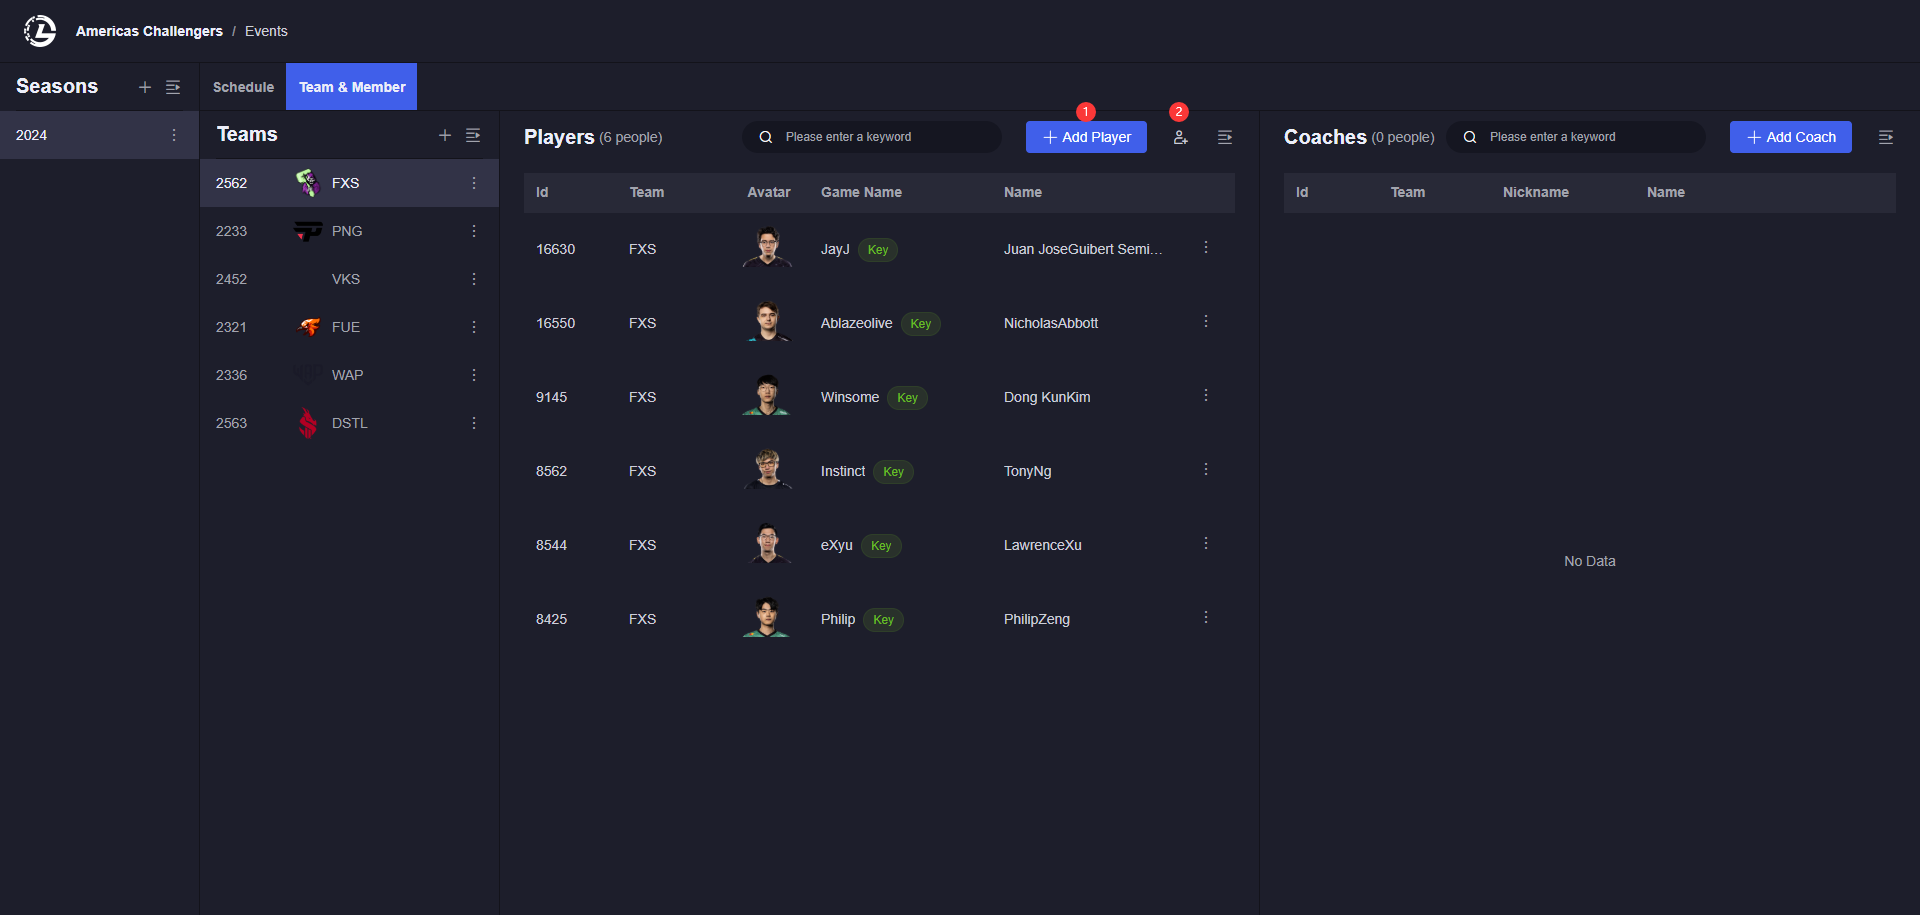Switch to the Schedule tab
Viewport: 1920px width, 915px height.
point(243,87)
